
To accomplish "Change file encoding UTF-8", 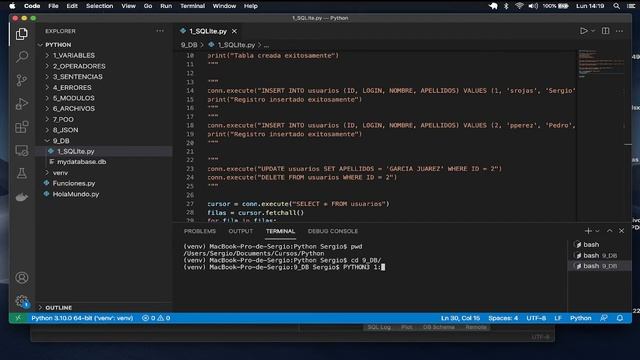I will [x=536, y=318].
